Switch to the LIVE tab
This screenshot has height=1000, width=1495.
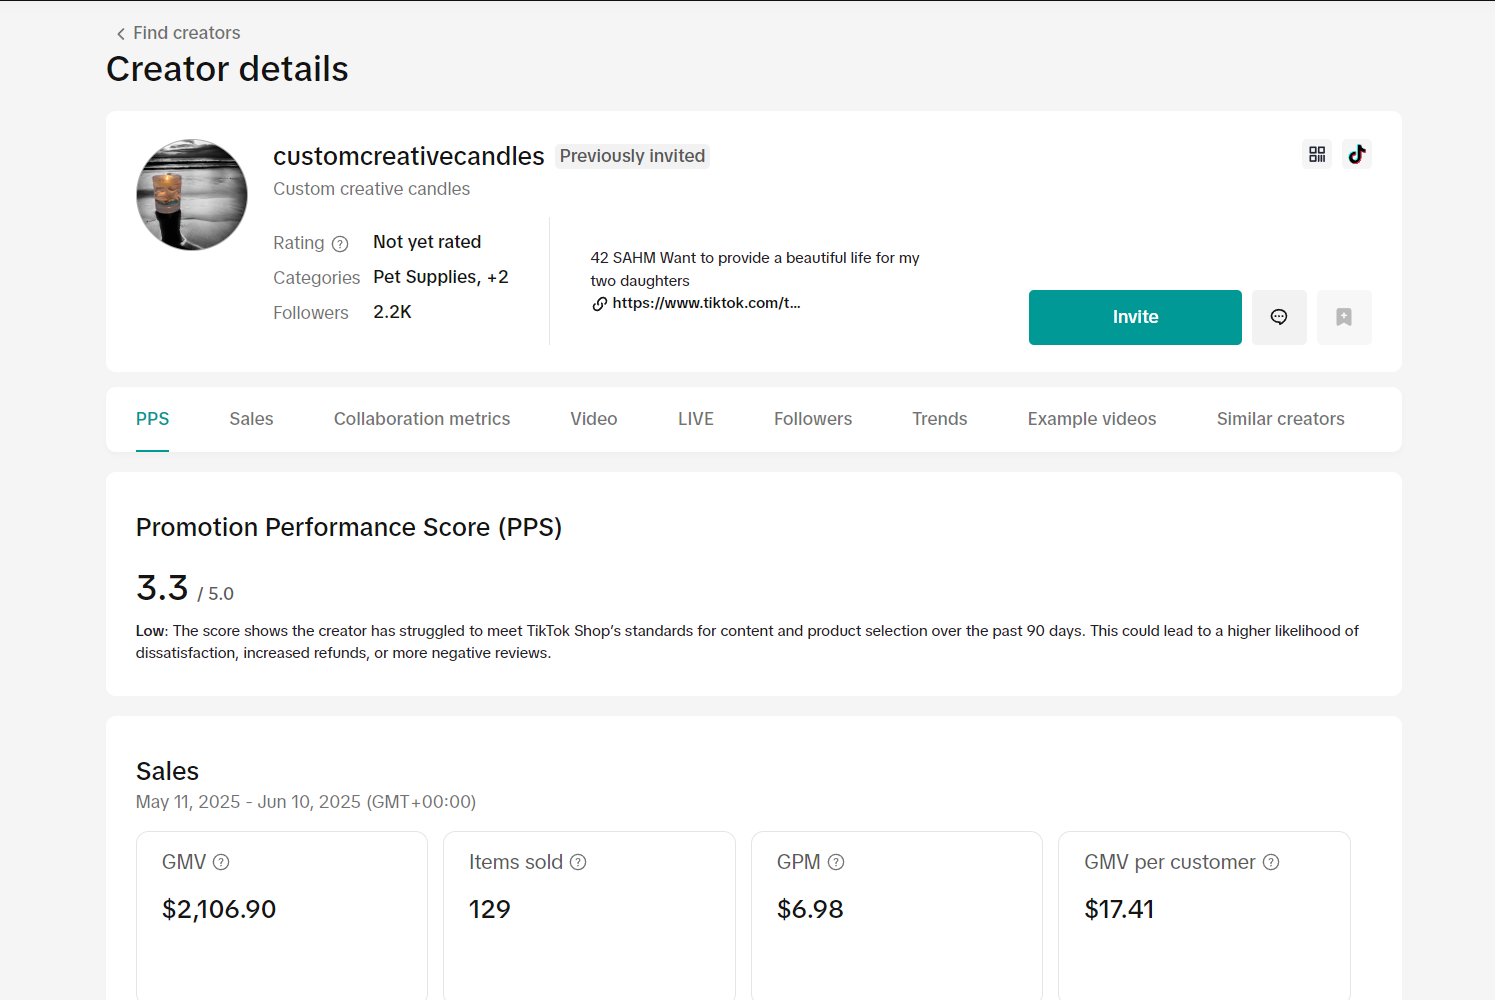695,419
